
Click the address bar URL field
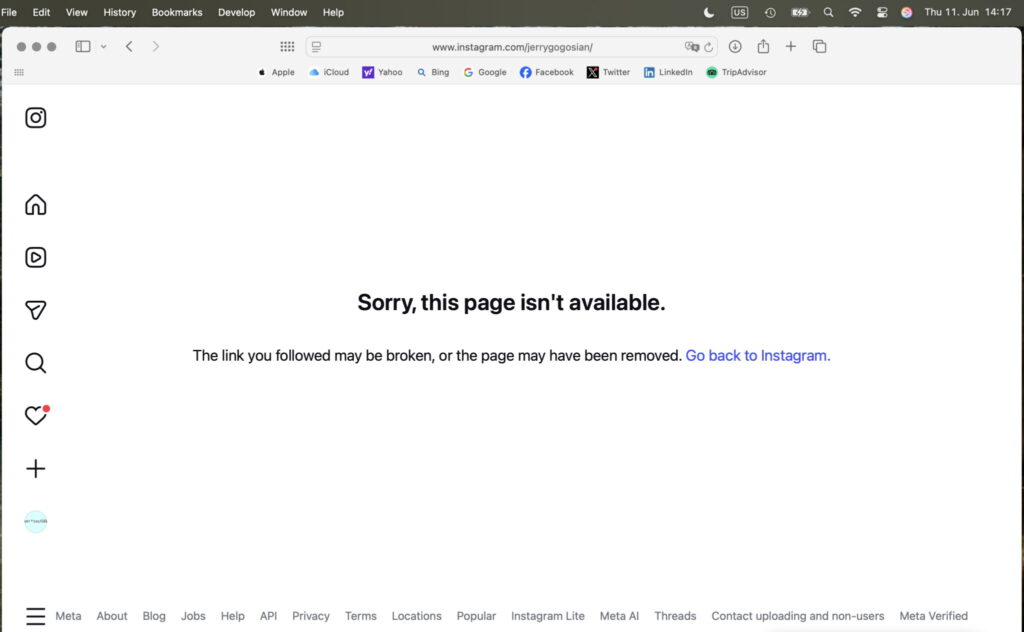[x=512, y=47]
